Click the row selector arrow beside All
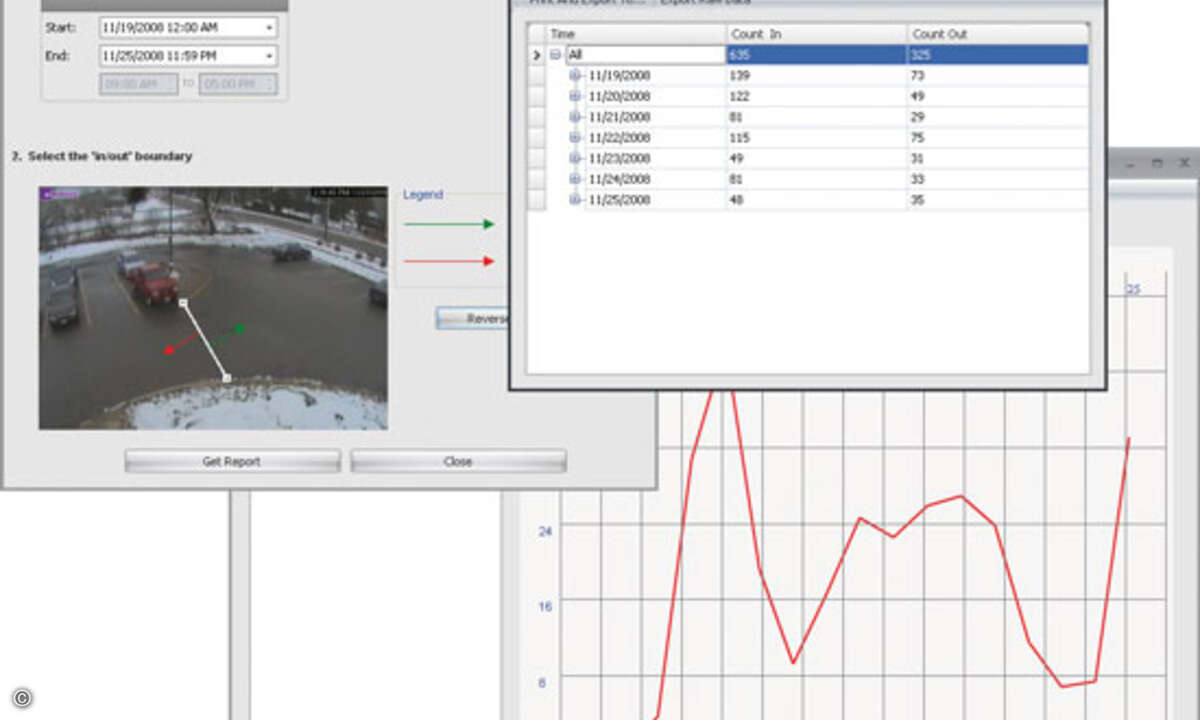This screenshot has width=1200, height=720. 536,55
